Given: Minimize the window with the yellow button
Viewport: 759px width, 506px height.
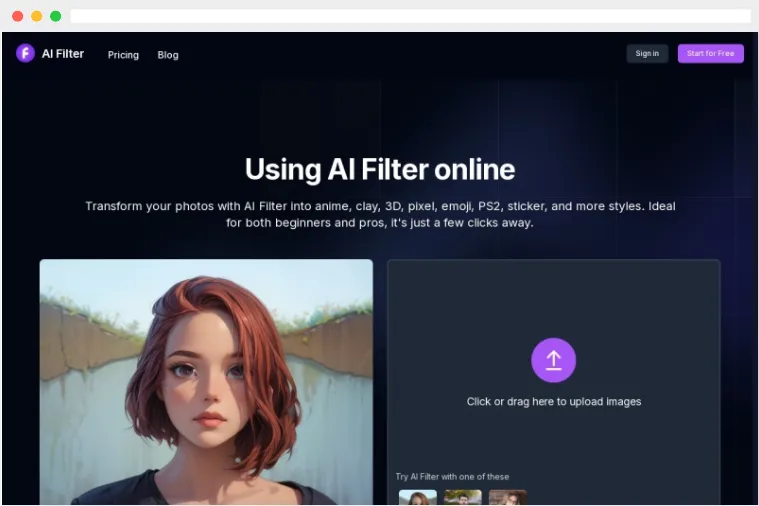Looking at the screenshot, I should coord(37,16).
